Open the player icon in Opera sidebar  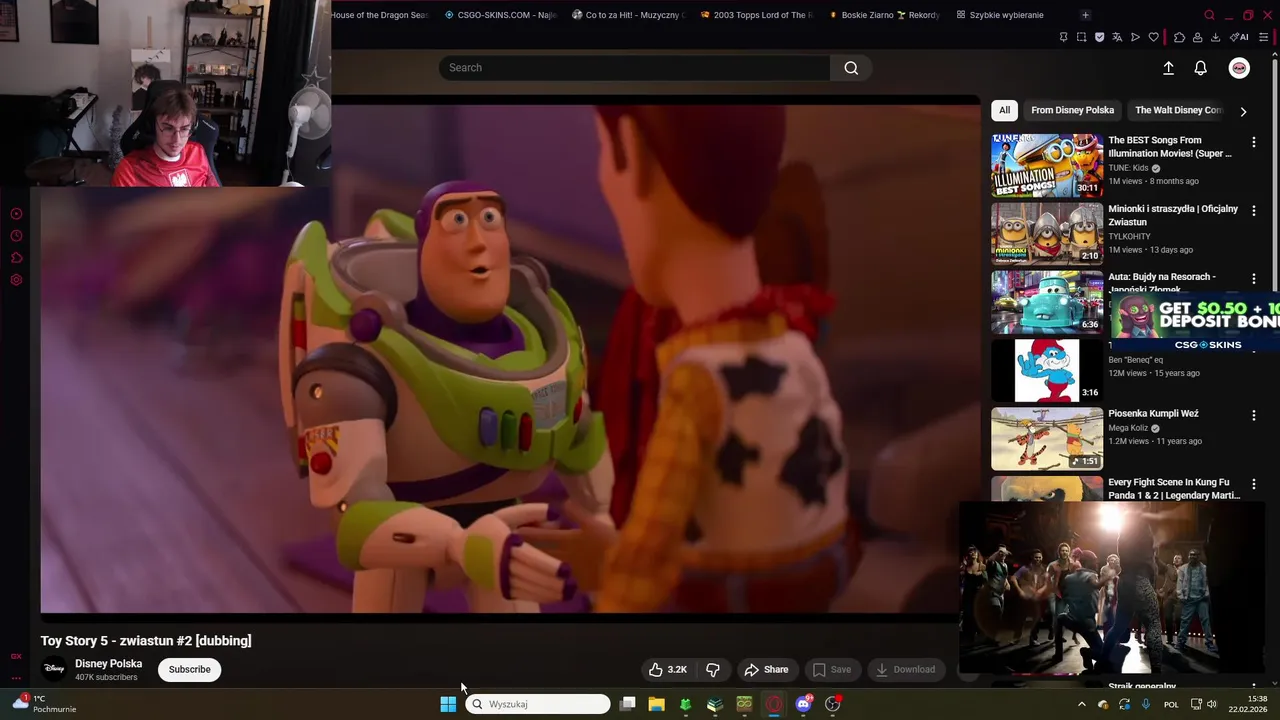(16, 214)
